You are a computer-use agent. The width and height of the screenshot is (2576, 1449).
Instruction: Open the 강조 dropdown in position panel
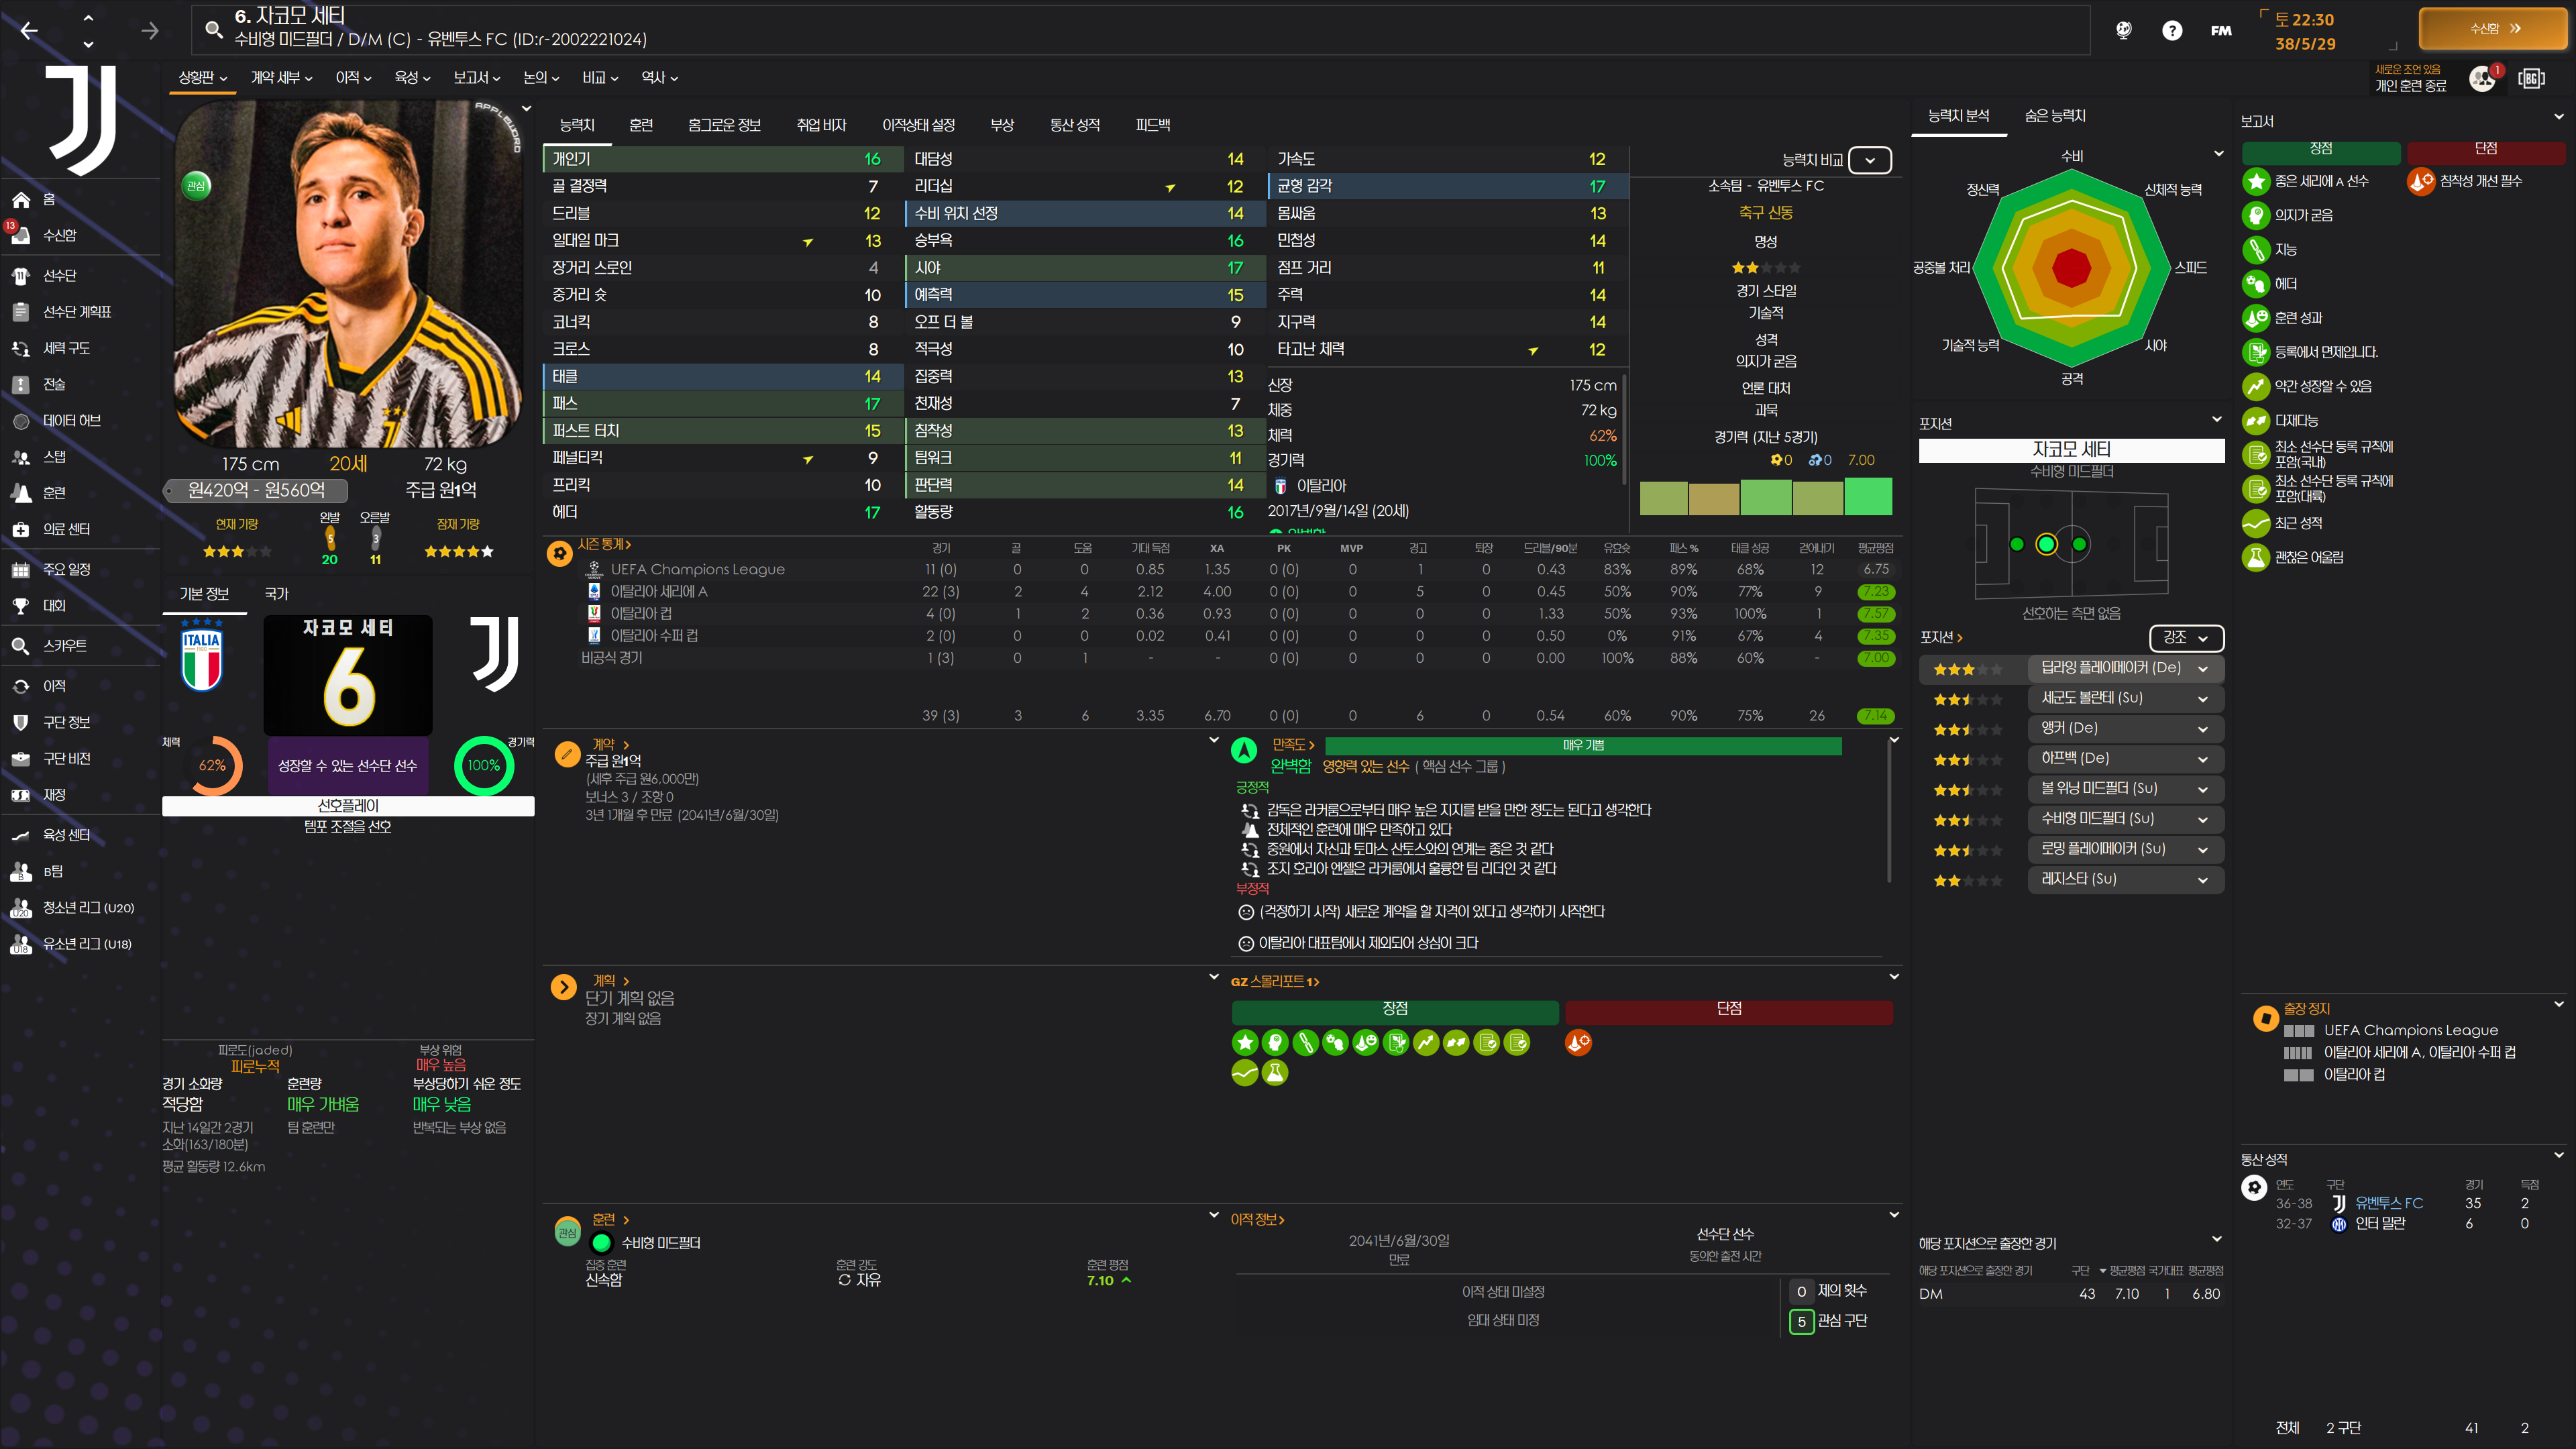[x=2186, y=638]
